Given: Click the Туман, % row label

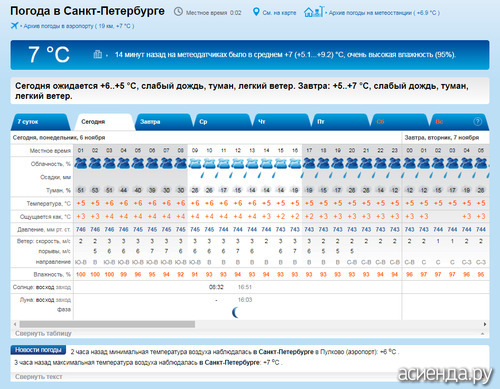Looking at the screenshot, I should [x=58, y=190].
